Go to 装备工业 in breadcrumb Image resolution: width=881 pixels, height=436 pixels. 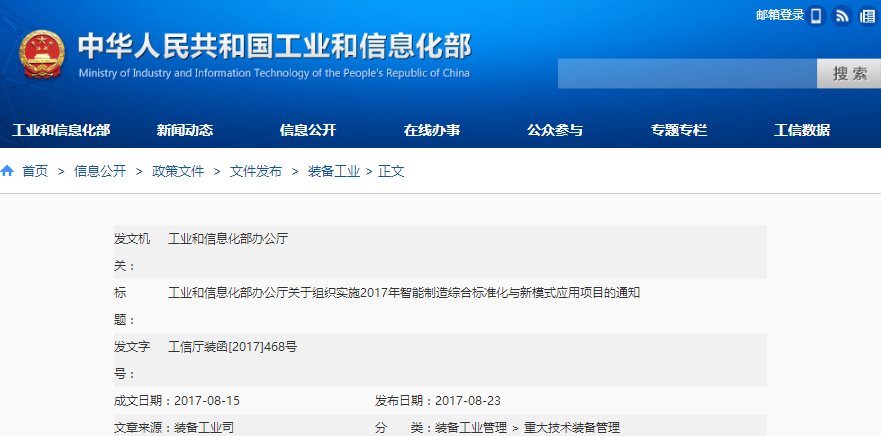tap(334, 171)
